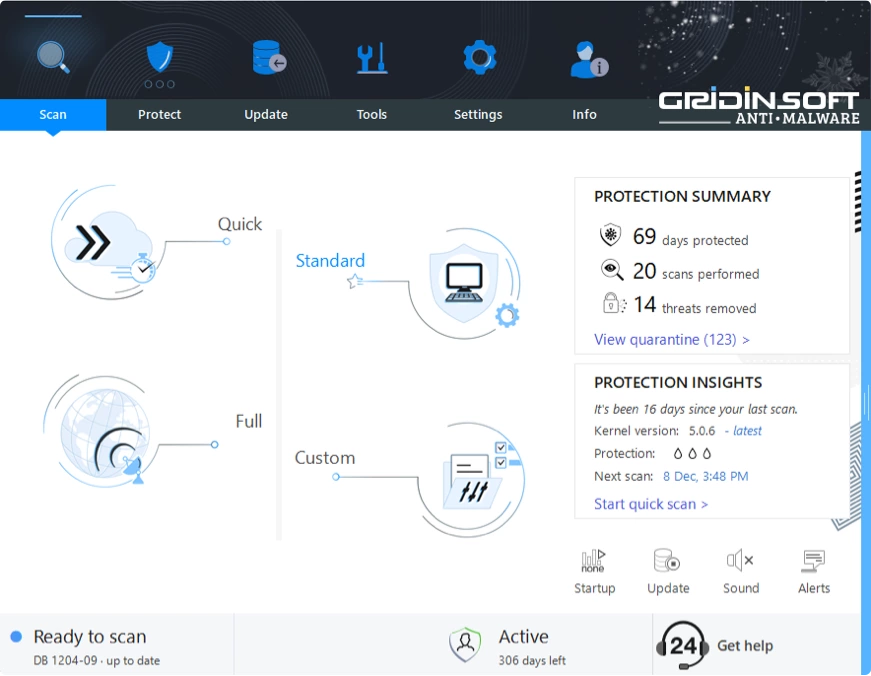Click DB 1204-09 up to date text
Image resolution: width=871 pixels, height=676 pixels.
97,660
